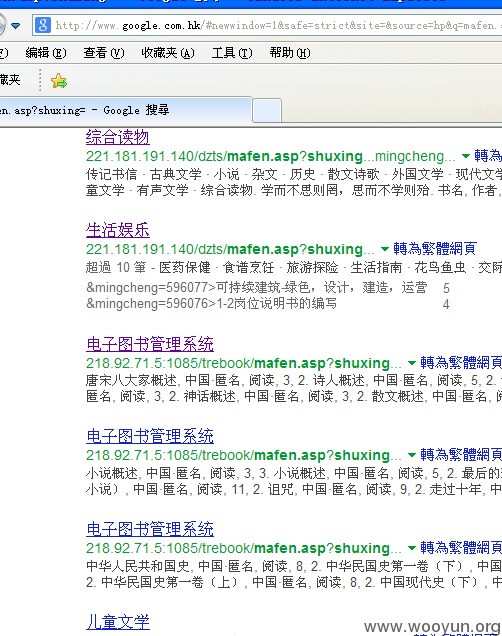Open the 帮助(H) menu
This screenshot has height=636, width=502.
point(290,53)
